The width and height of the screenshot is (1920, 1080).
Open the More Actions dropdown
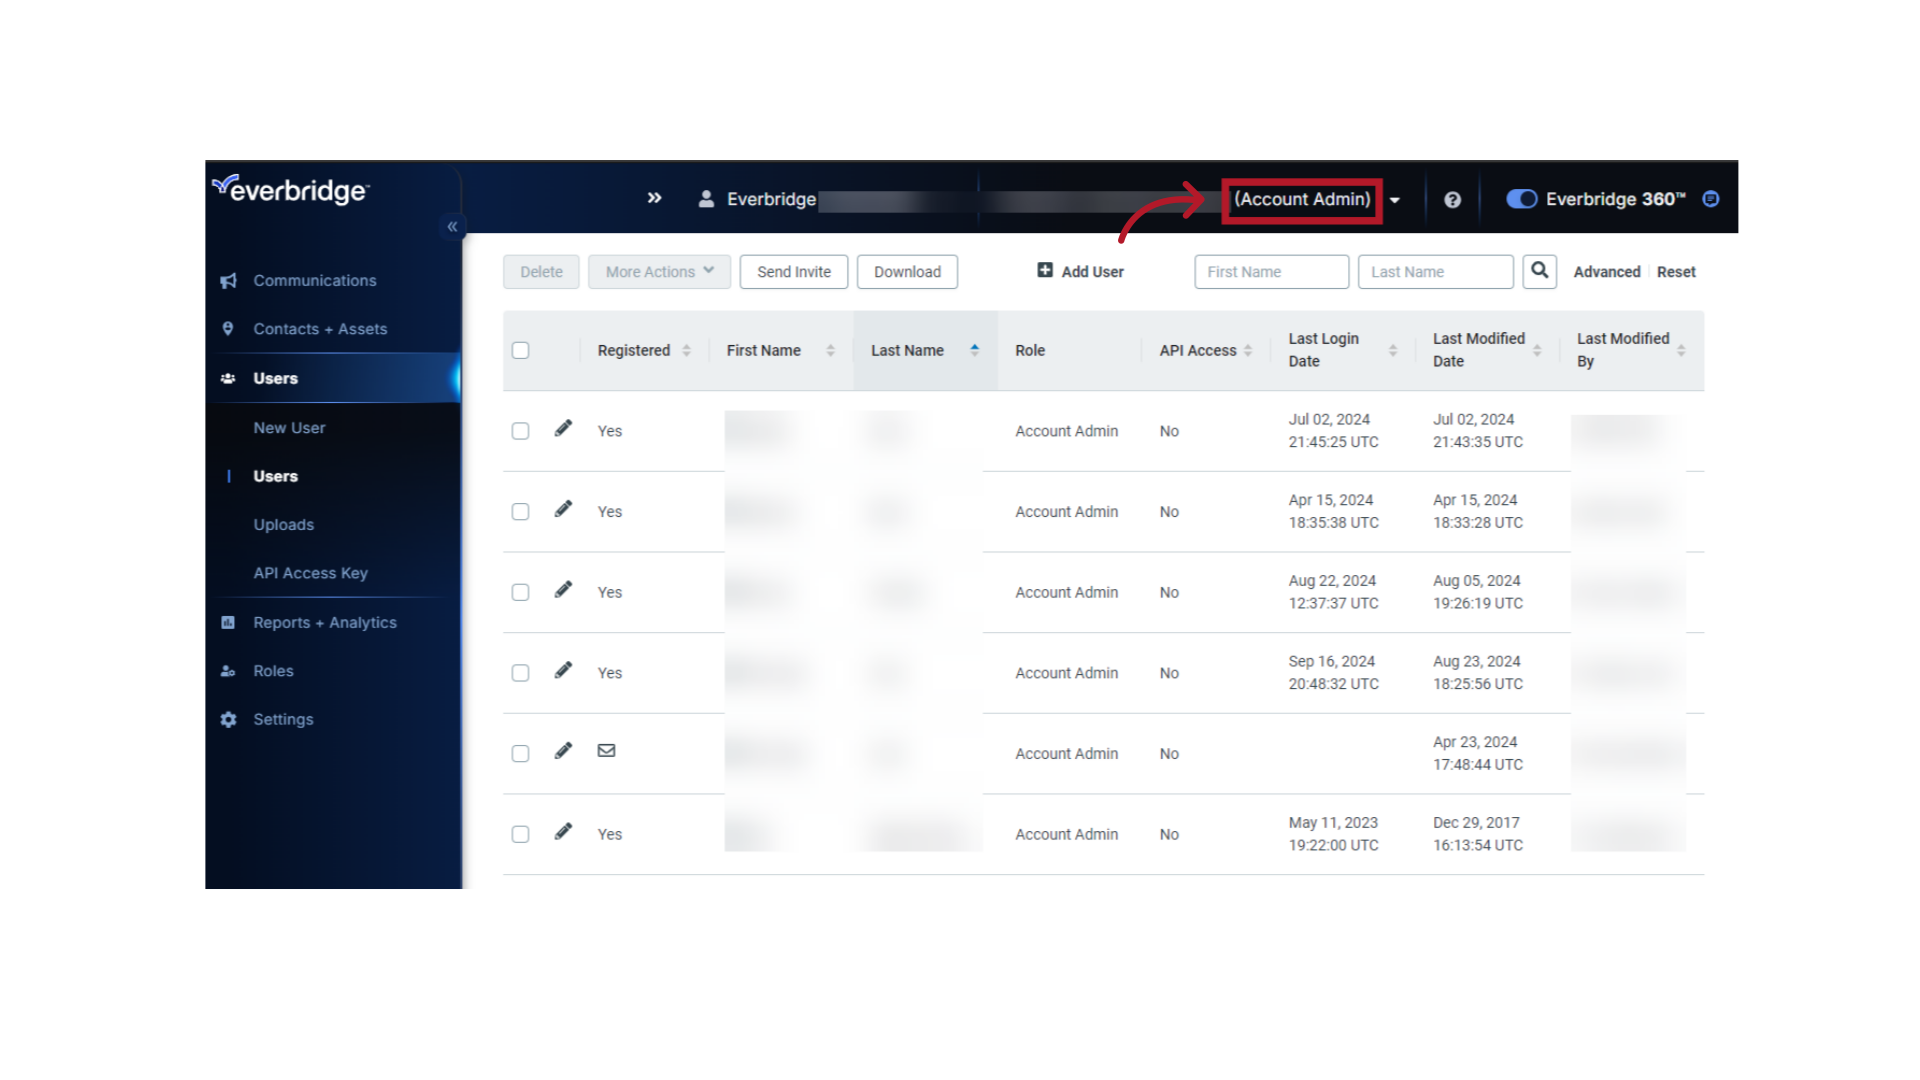coord(659,271)
